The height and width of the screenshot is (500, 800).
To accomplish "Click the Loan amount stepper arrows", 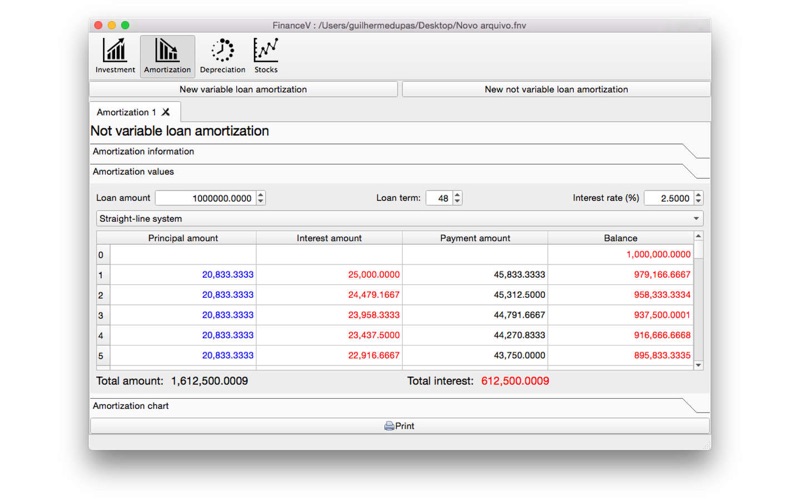I will click(261, 198).
